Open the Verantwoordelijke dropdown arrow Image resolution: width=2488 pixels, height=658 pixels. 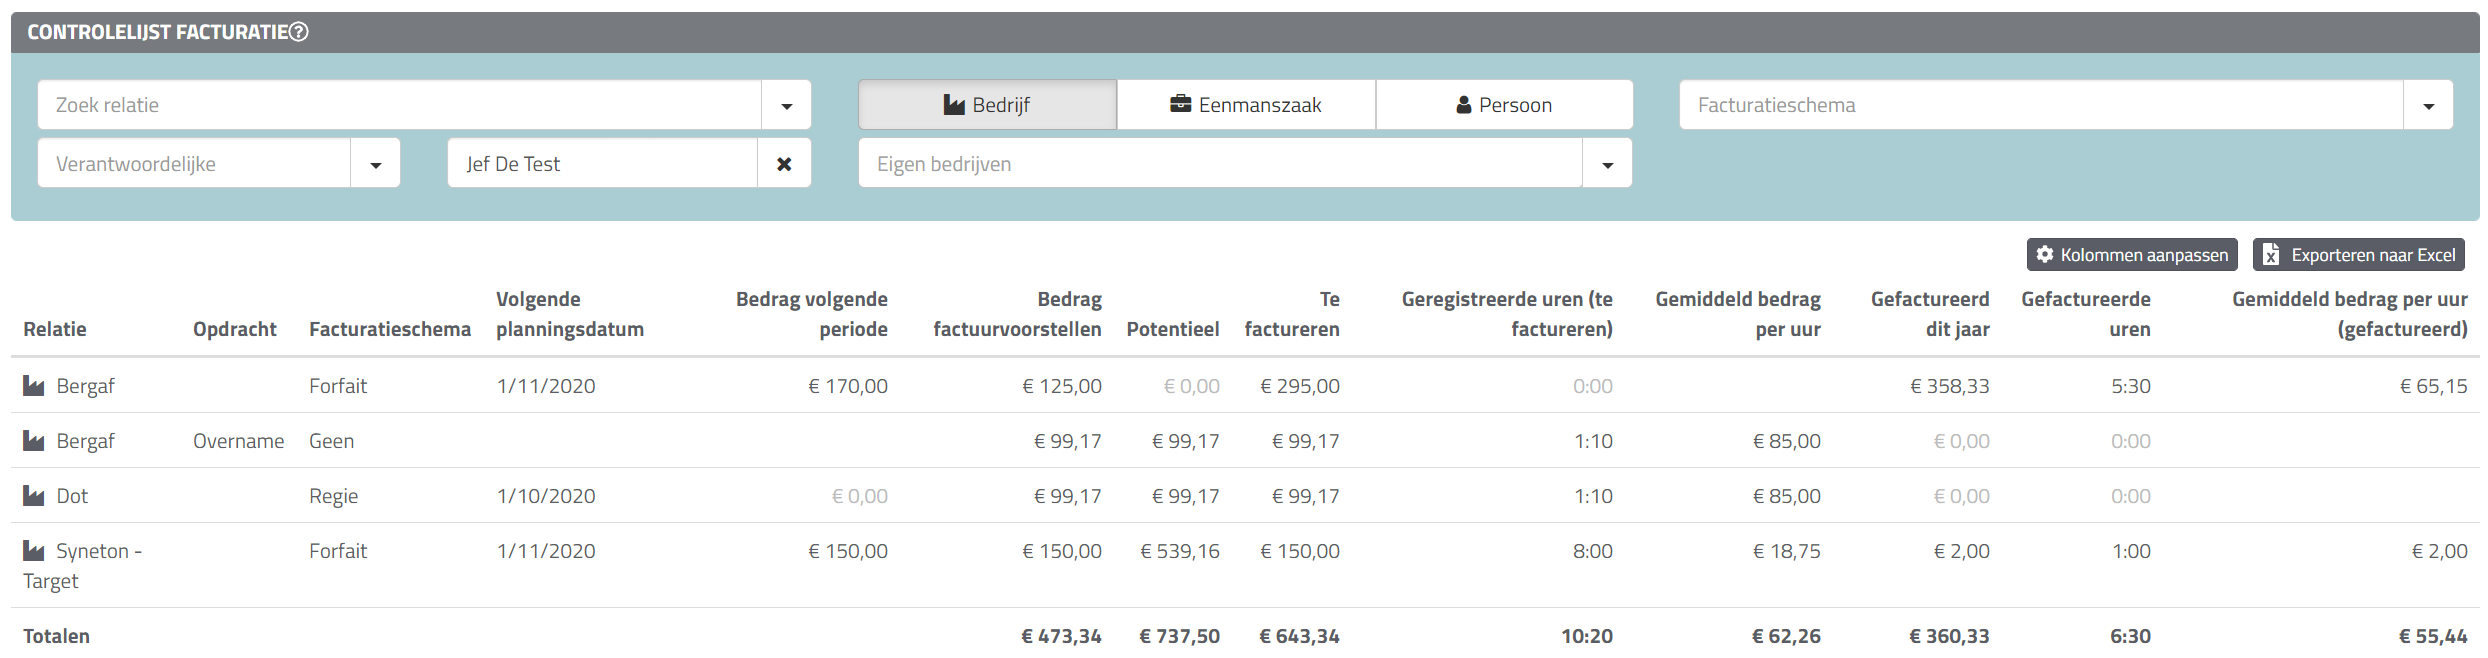coord(375,165)
